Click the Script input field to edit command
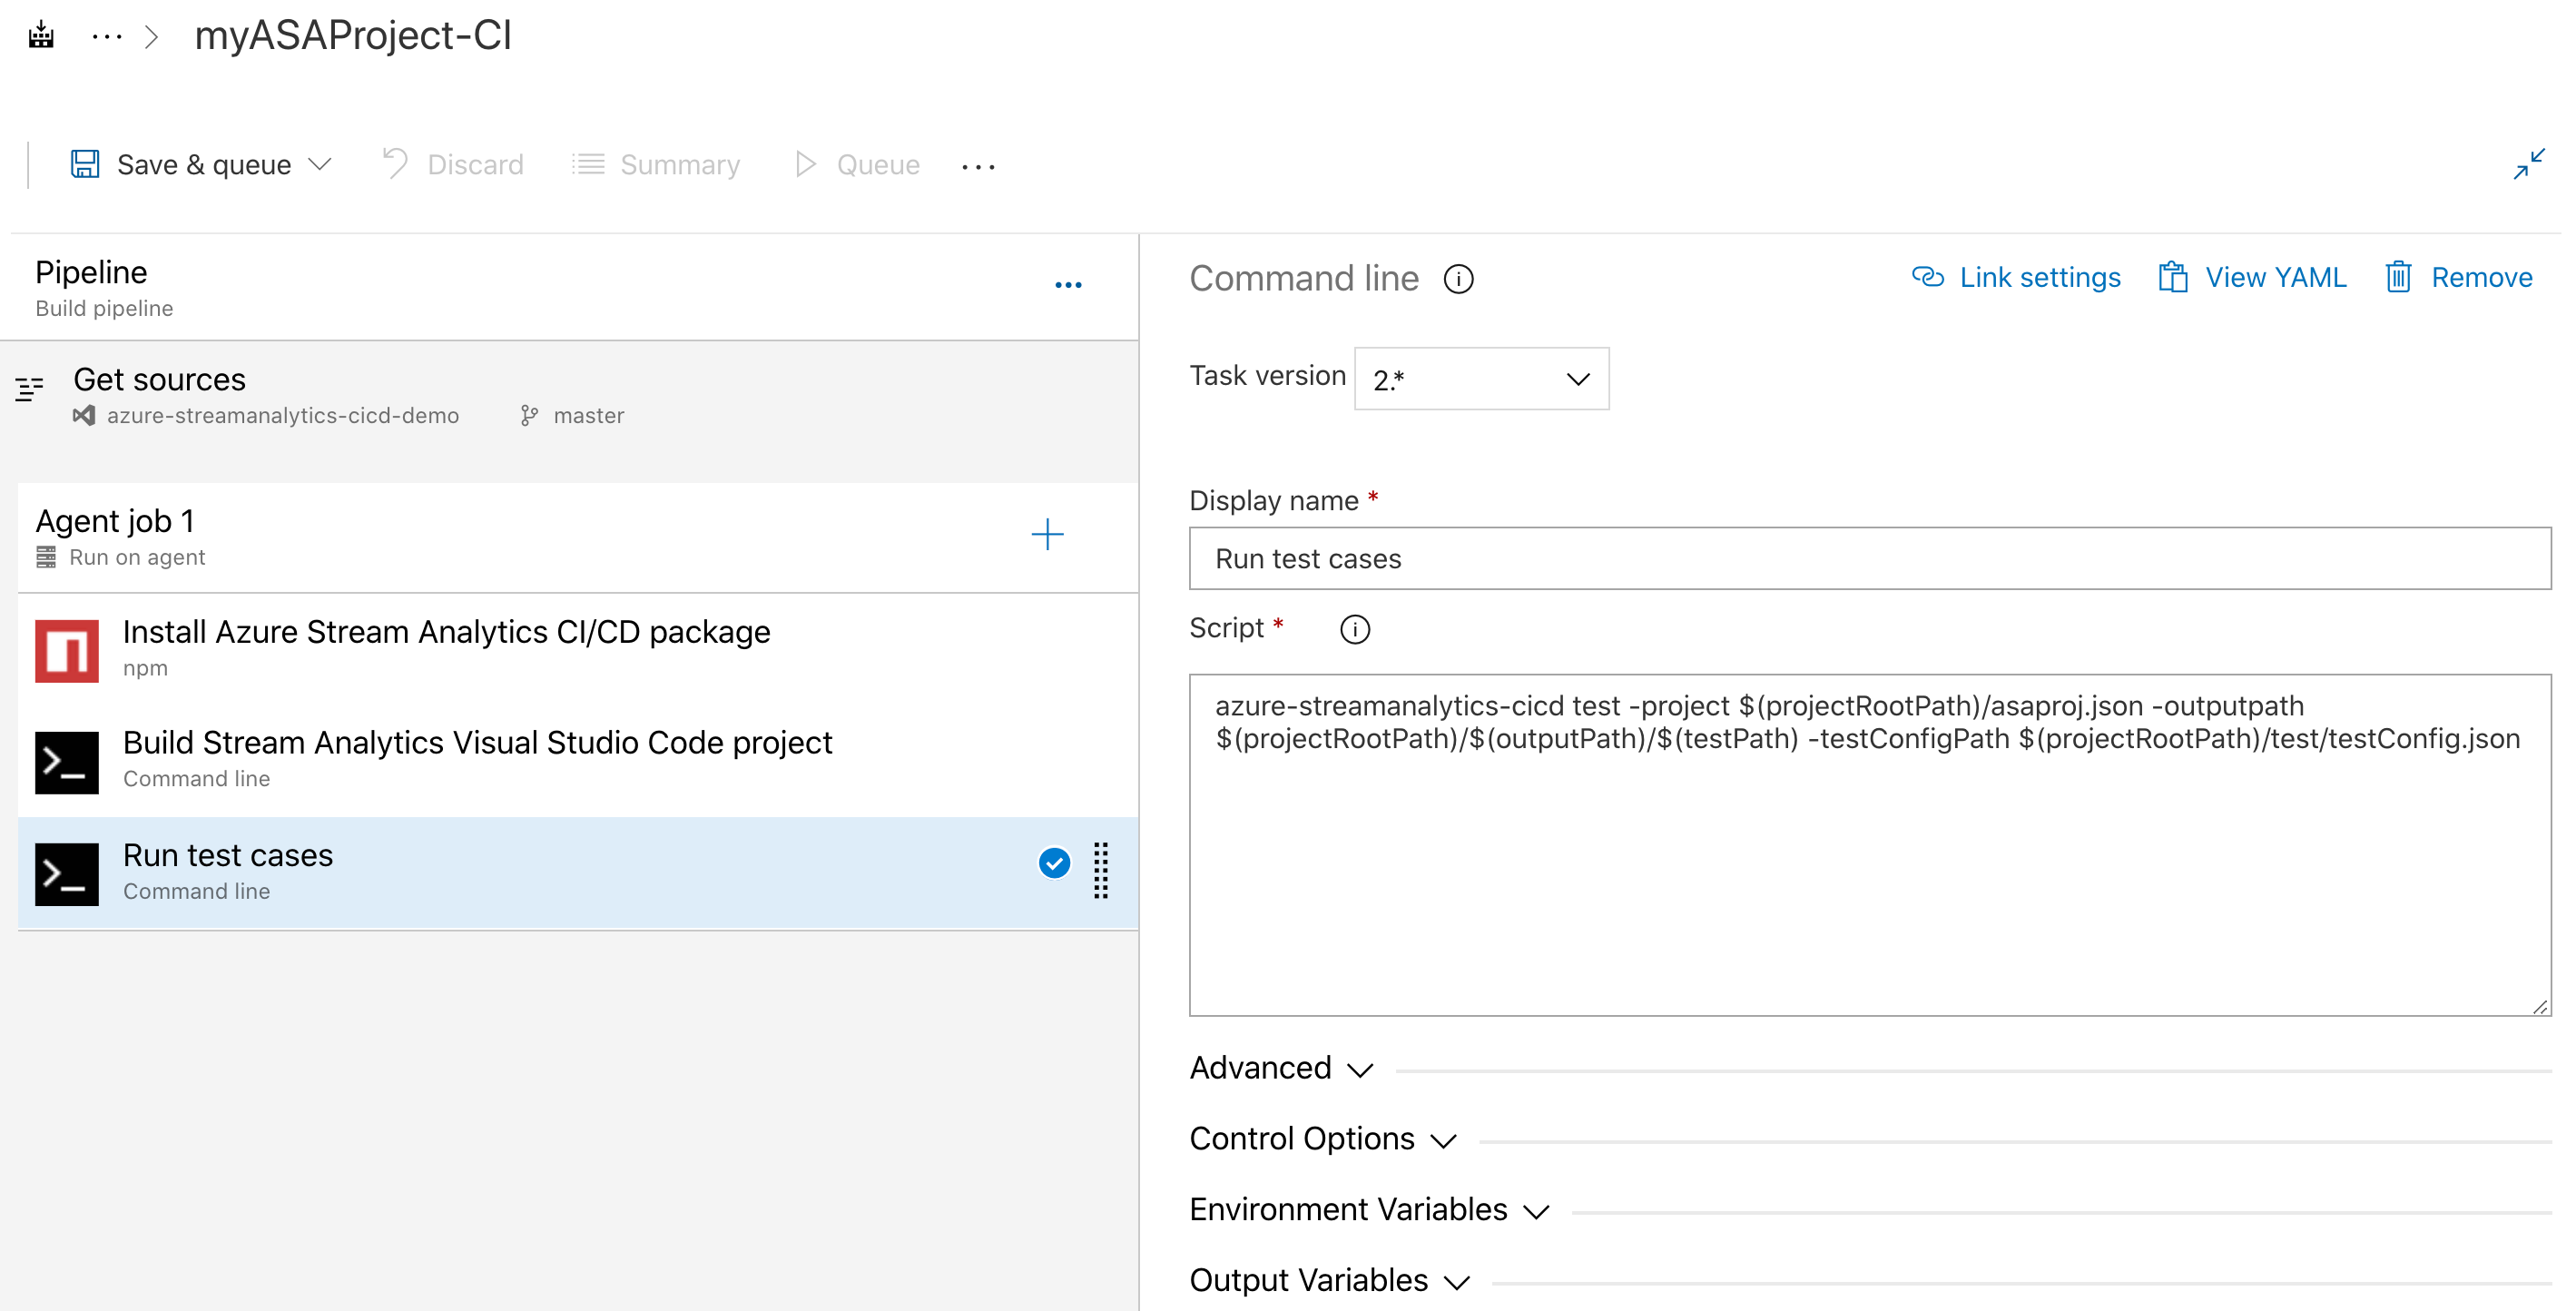 tap(1871, 843)
